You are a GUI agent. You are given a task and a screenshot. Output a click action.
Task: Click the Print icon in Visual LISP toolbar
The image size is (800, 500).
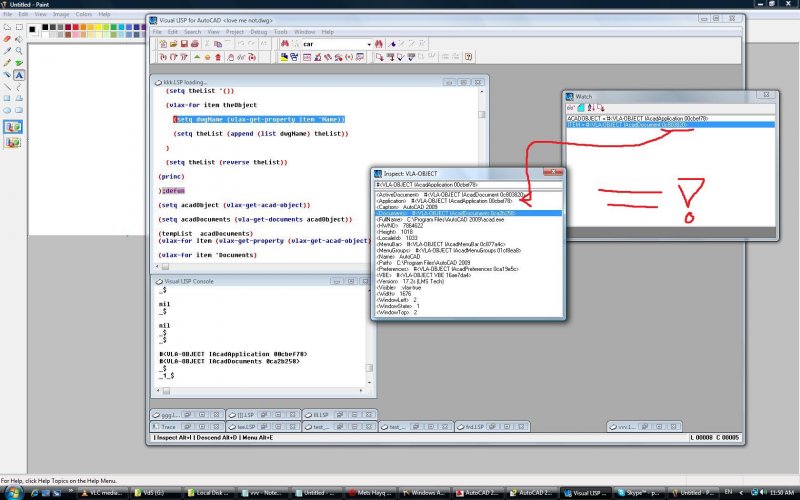194,44
